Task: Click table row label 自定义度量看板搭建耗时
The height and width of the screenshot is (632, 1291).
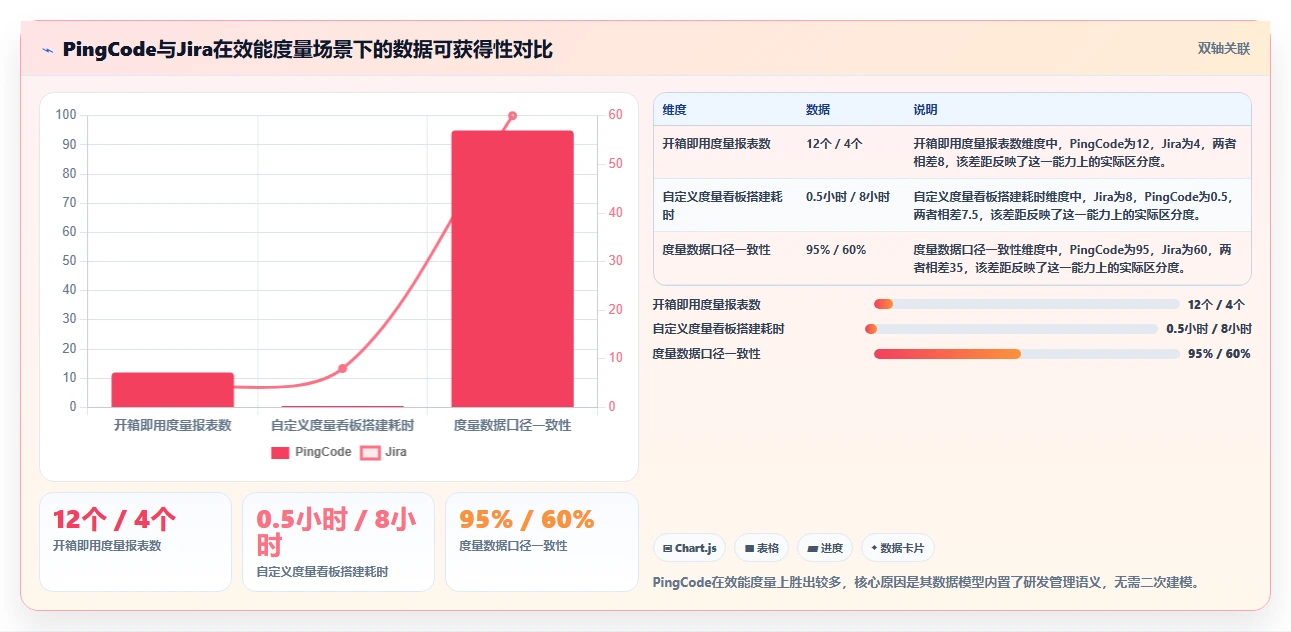Action: click(x=723, y=206)
